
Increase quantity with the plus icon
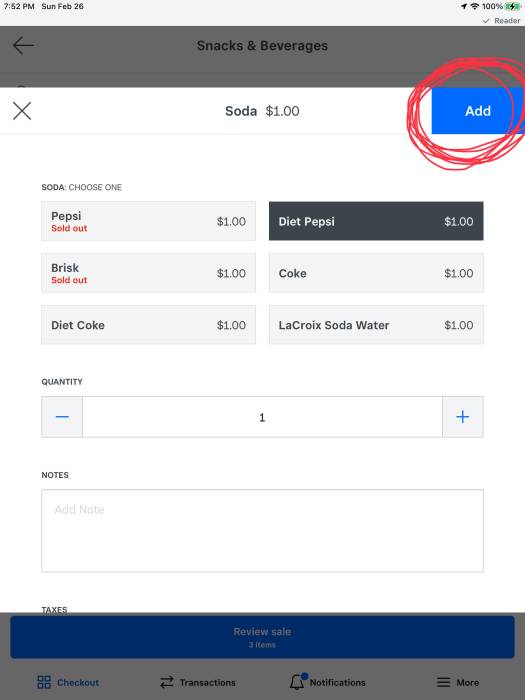click(462, 417)
